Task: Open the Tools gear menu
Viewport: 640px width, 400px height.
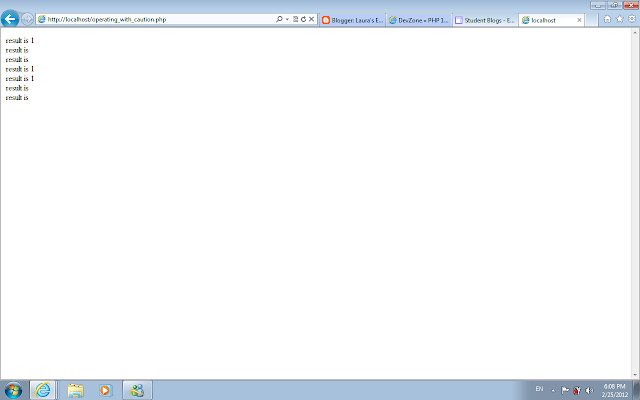Action: click(x=632, y=19)
